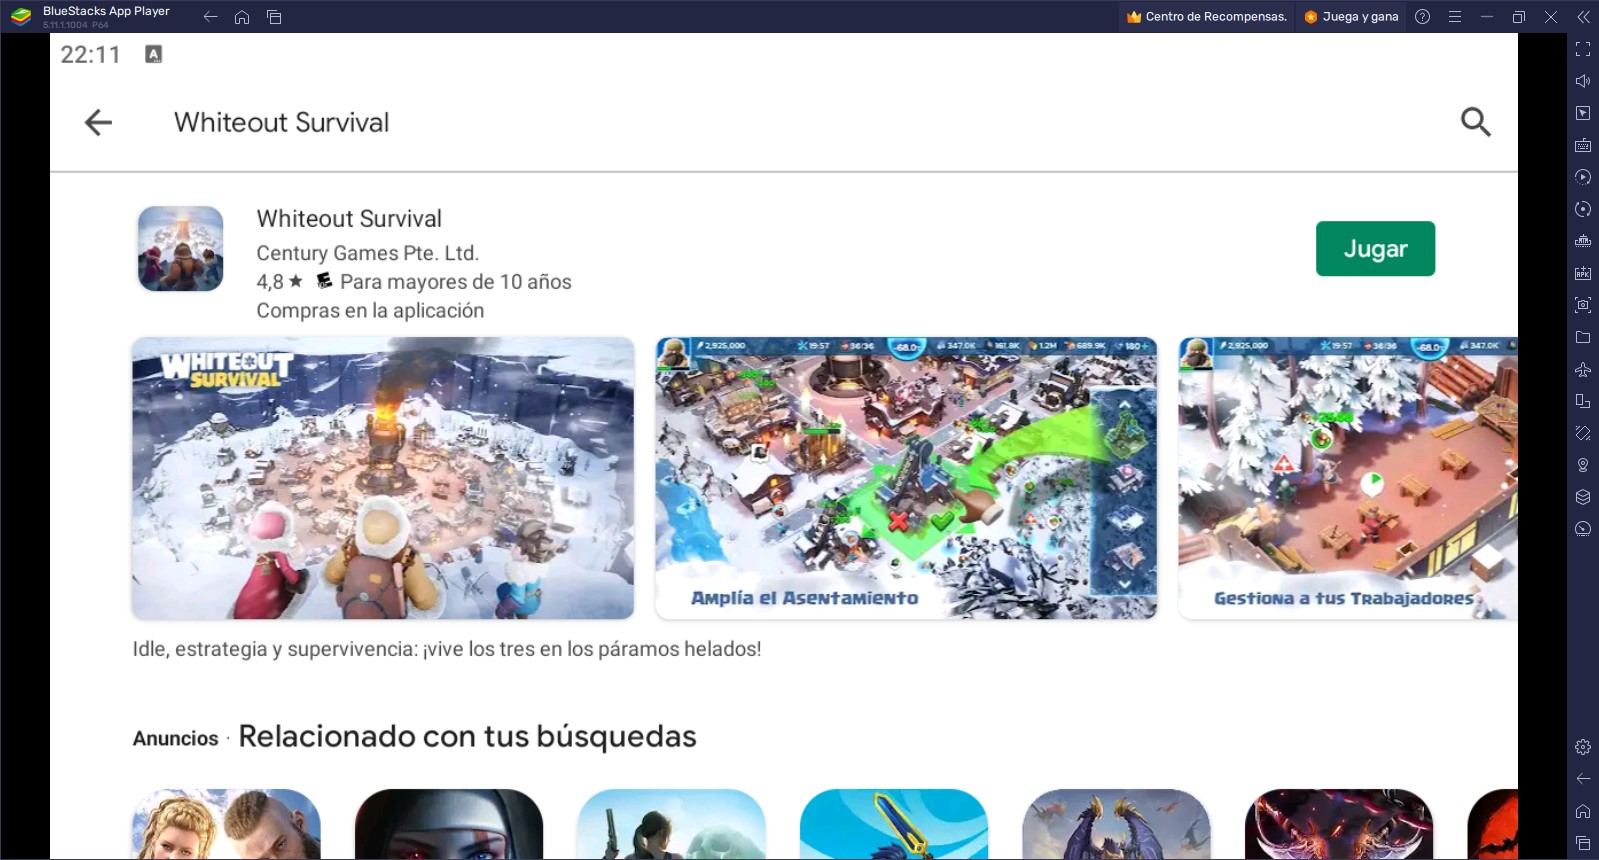This screenshot has width=1599, height=860.
Task: Open the Play Store search magnifier
Action: point(1475,122)
